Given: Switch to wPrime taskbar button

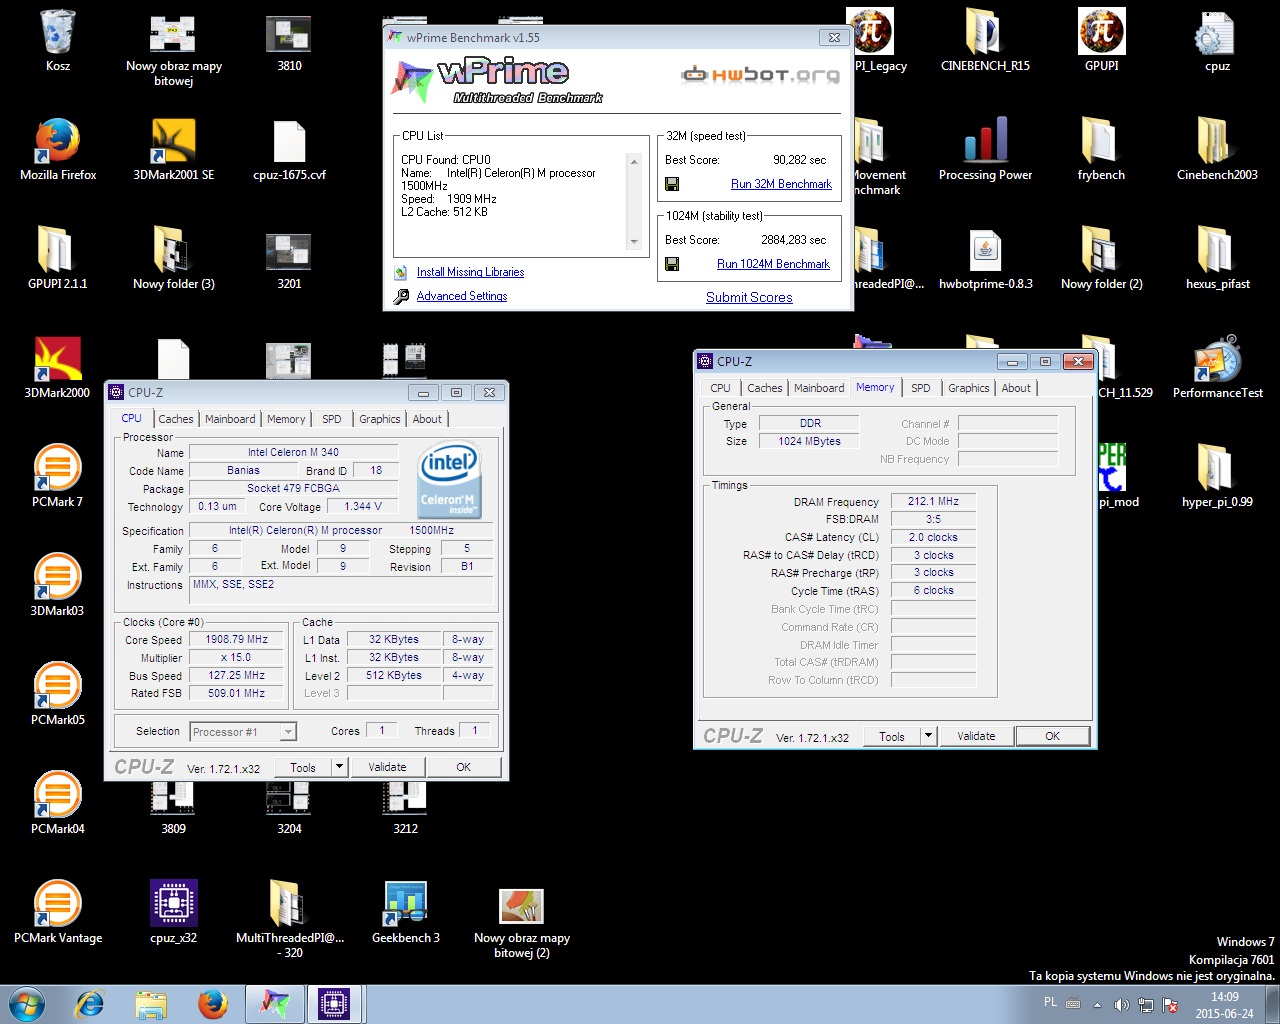Looking at the screenshot, I should coord(274,1003).
